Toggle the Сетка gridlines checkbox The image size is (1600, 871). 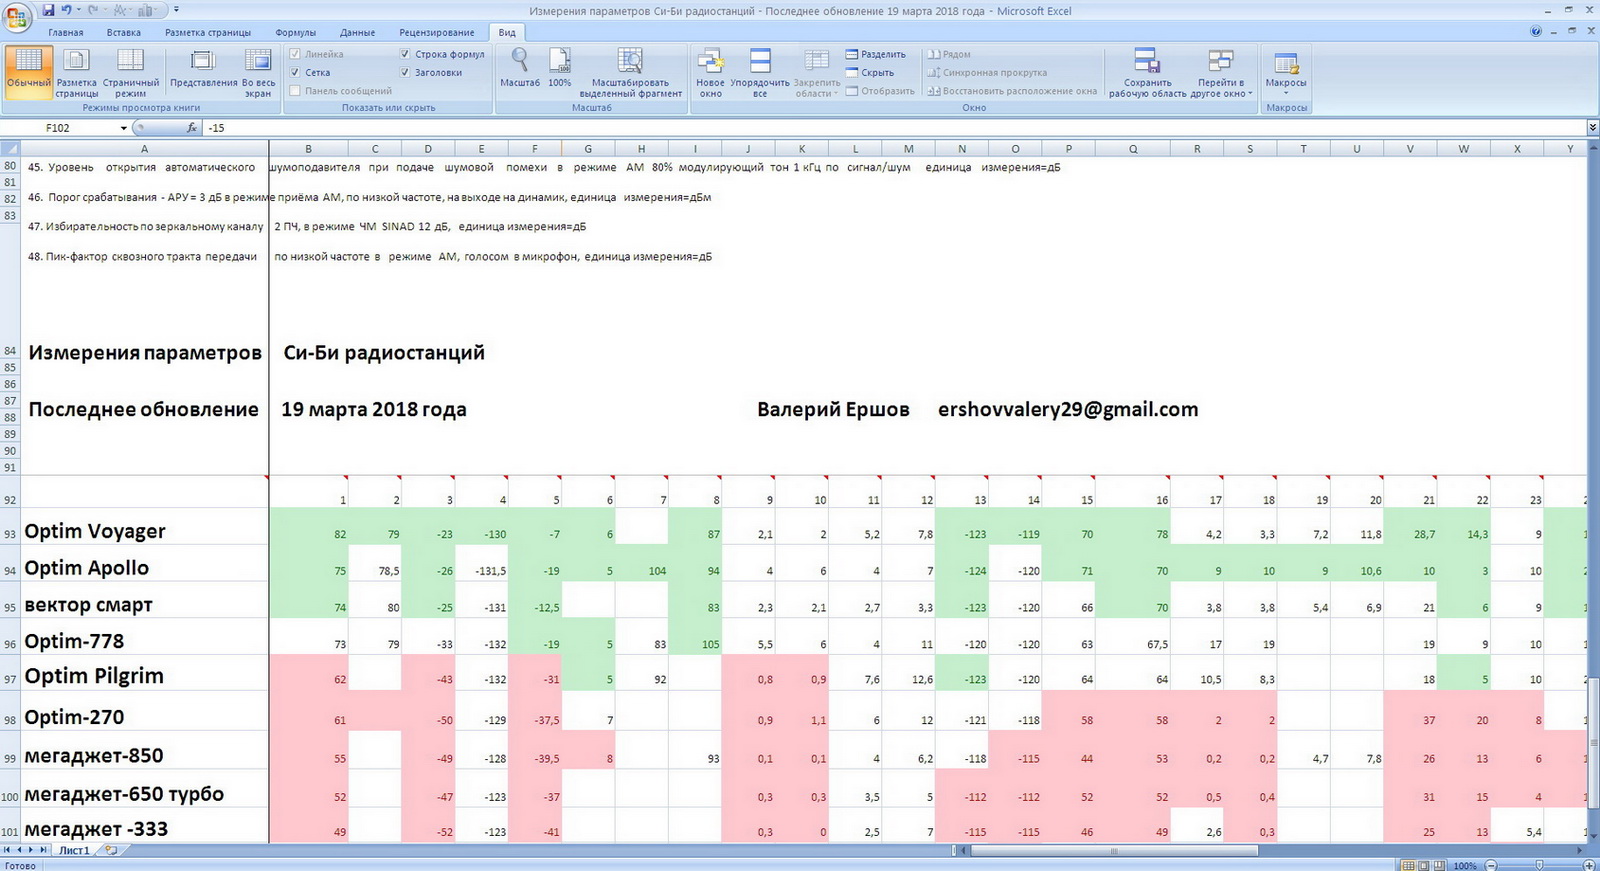point(296,72)
